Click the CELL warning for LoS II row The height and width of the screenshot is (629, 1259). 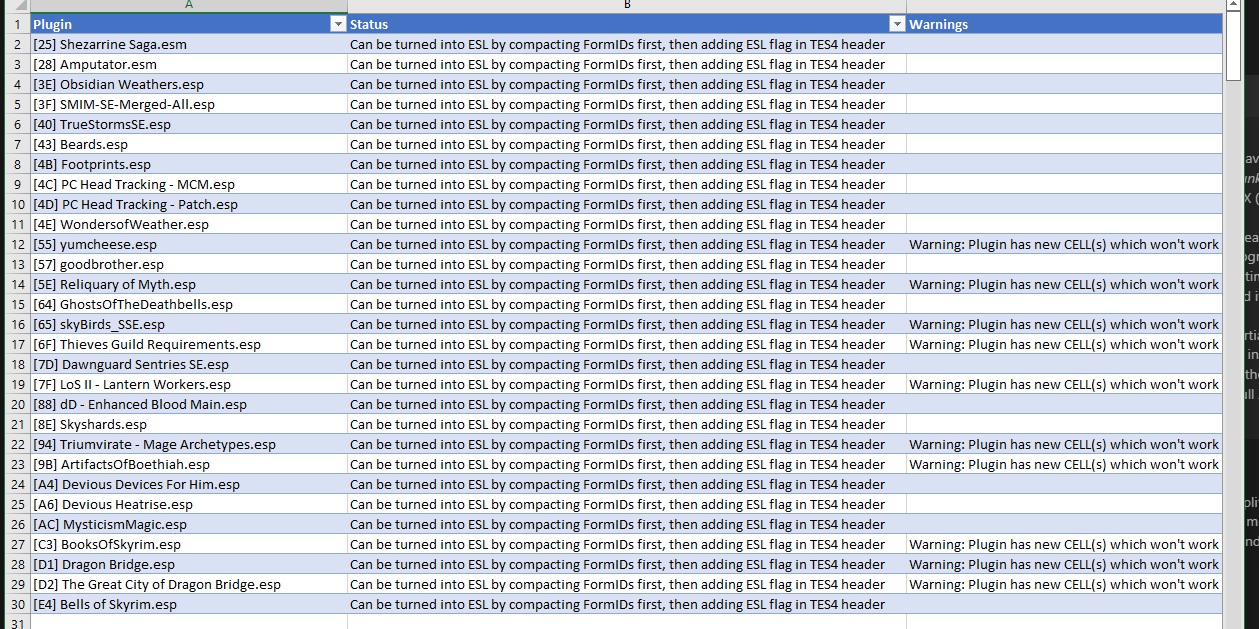point(1064,384)
